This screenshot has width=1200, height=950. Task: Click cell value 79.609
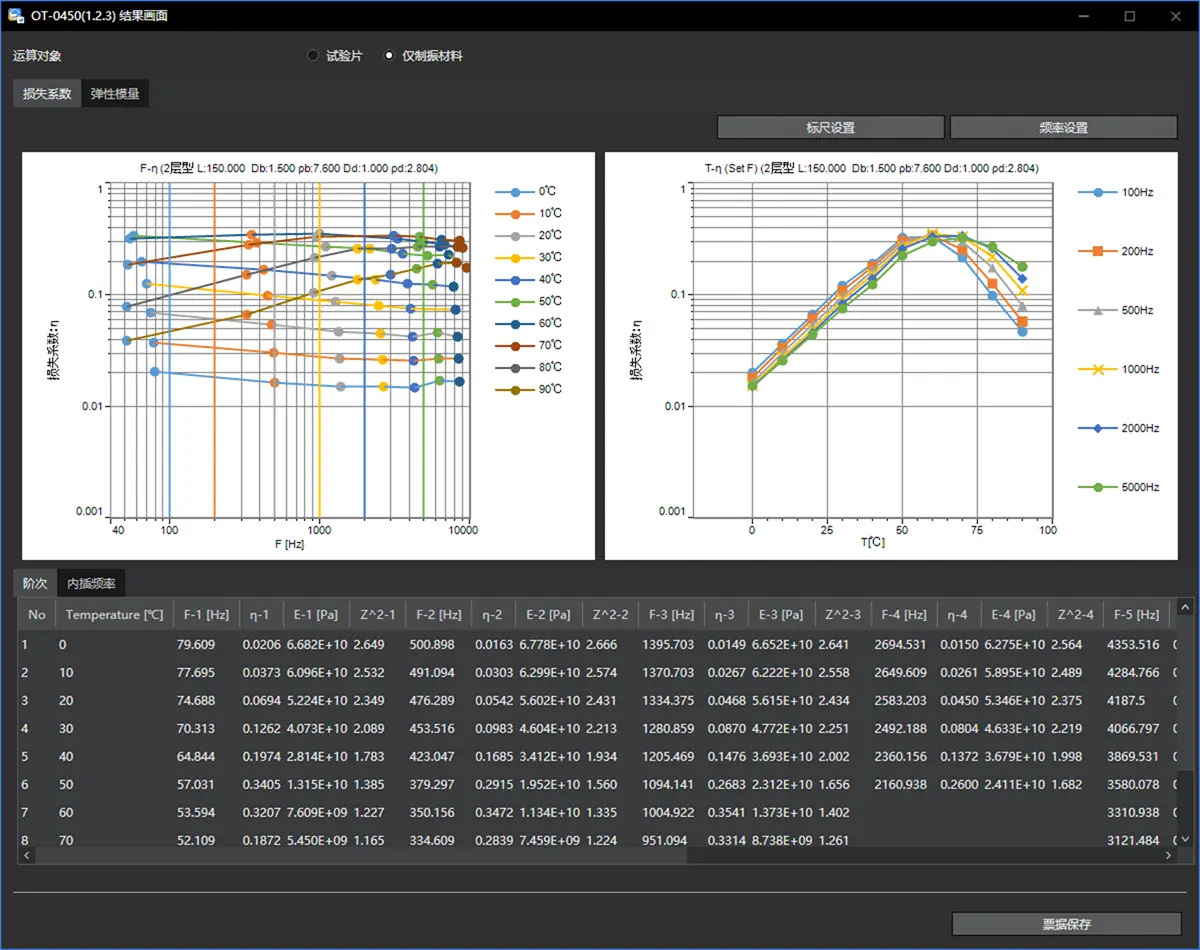tap(196, 645)
